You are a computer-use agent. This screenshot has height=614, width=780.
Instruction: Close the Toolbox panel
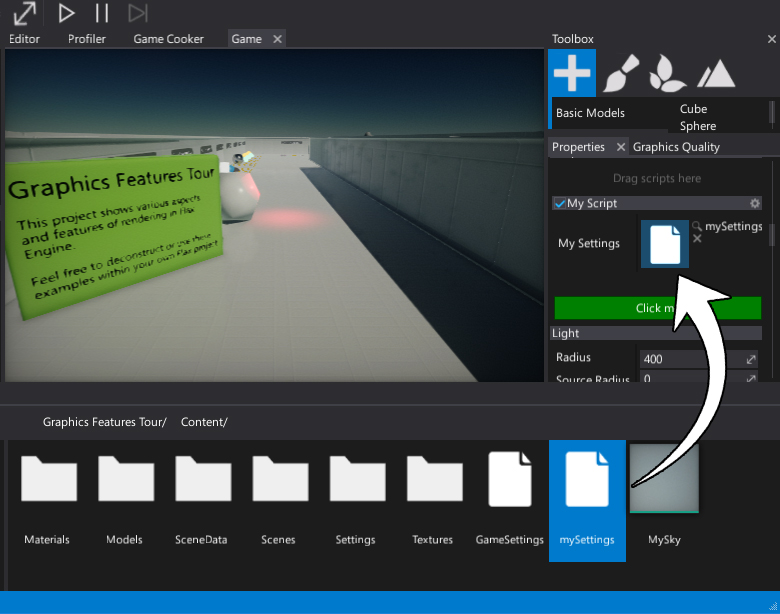click(772, 39)
